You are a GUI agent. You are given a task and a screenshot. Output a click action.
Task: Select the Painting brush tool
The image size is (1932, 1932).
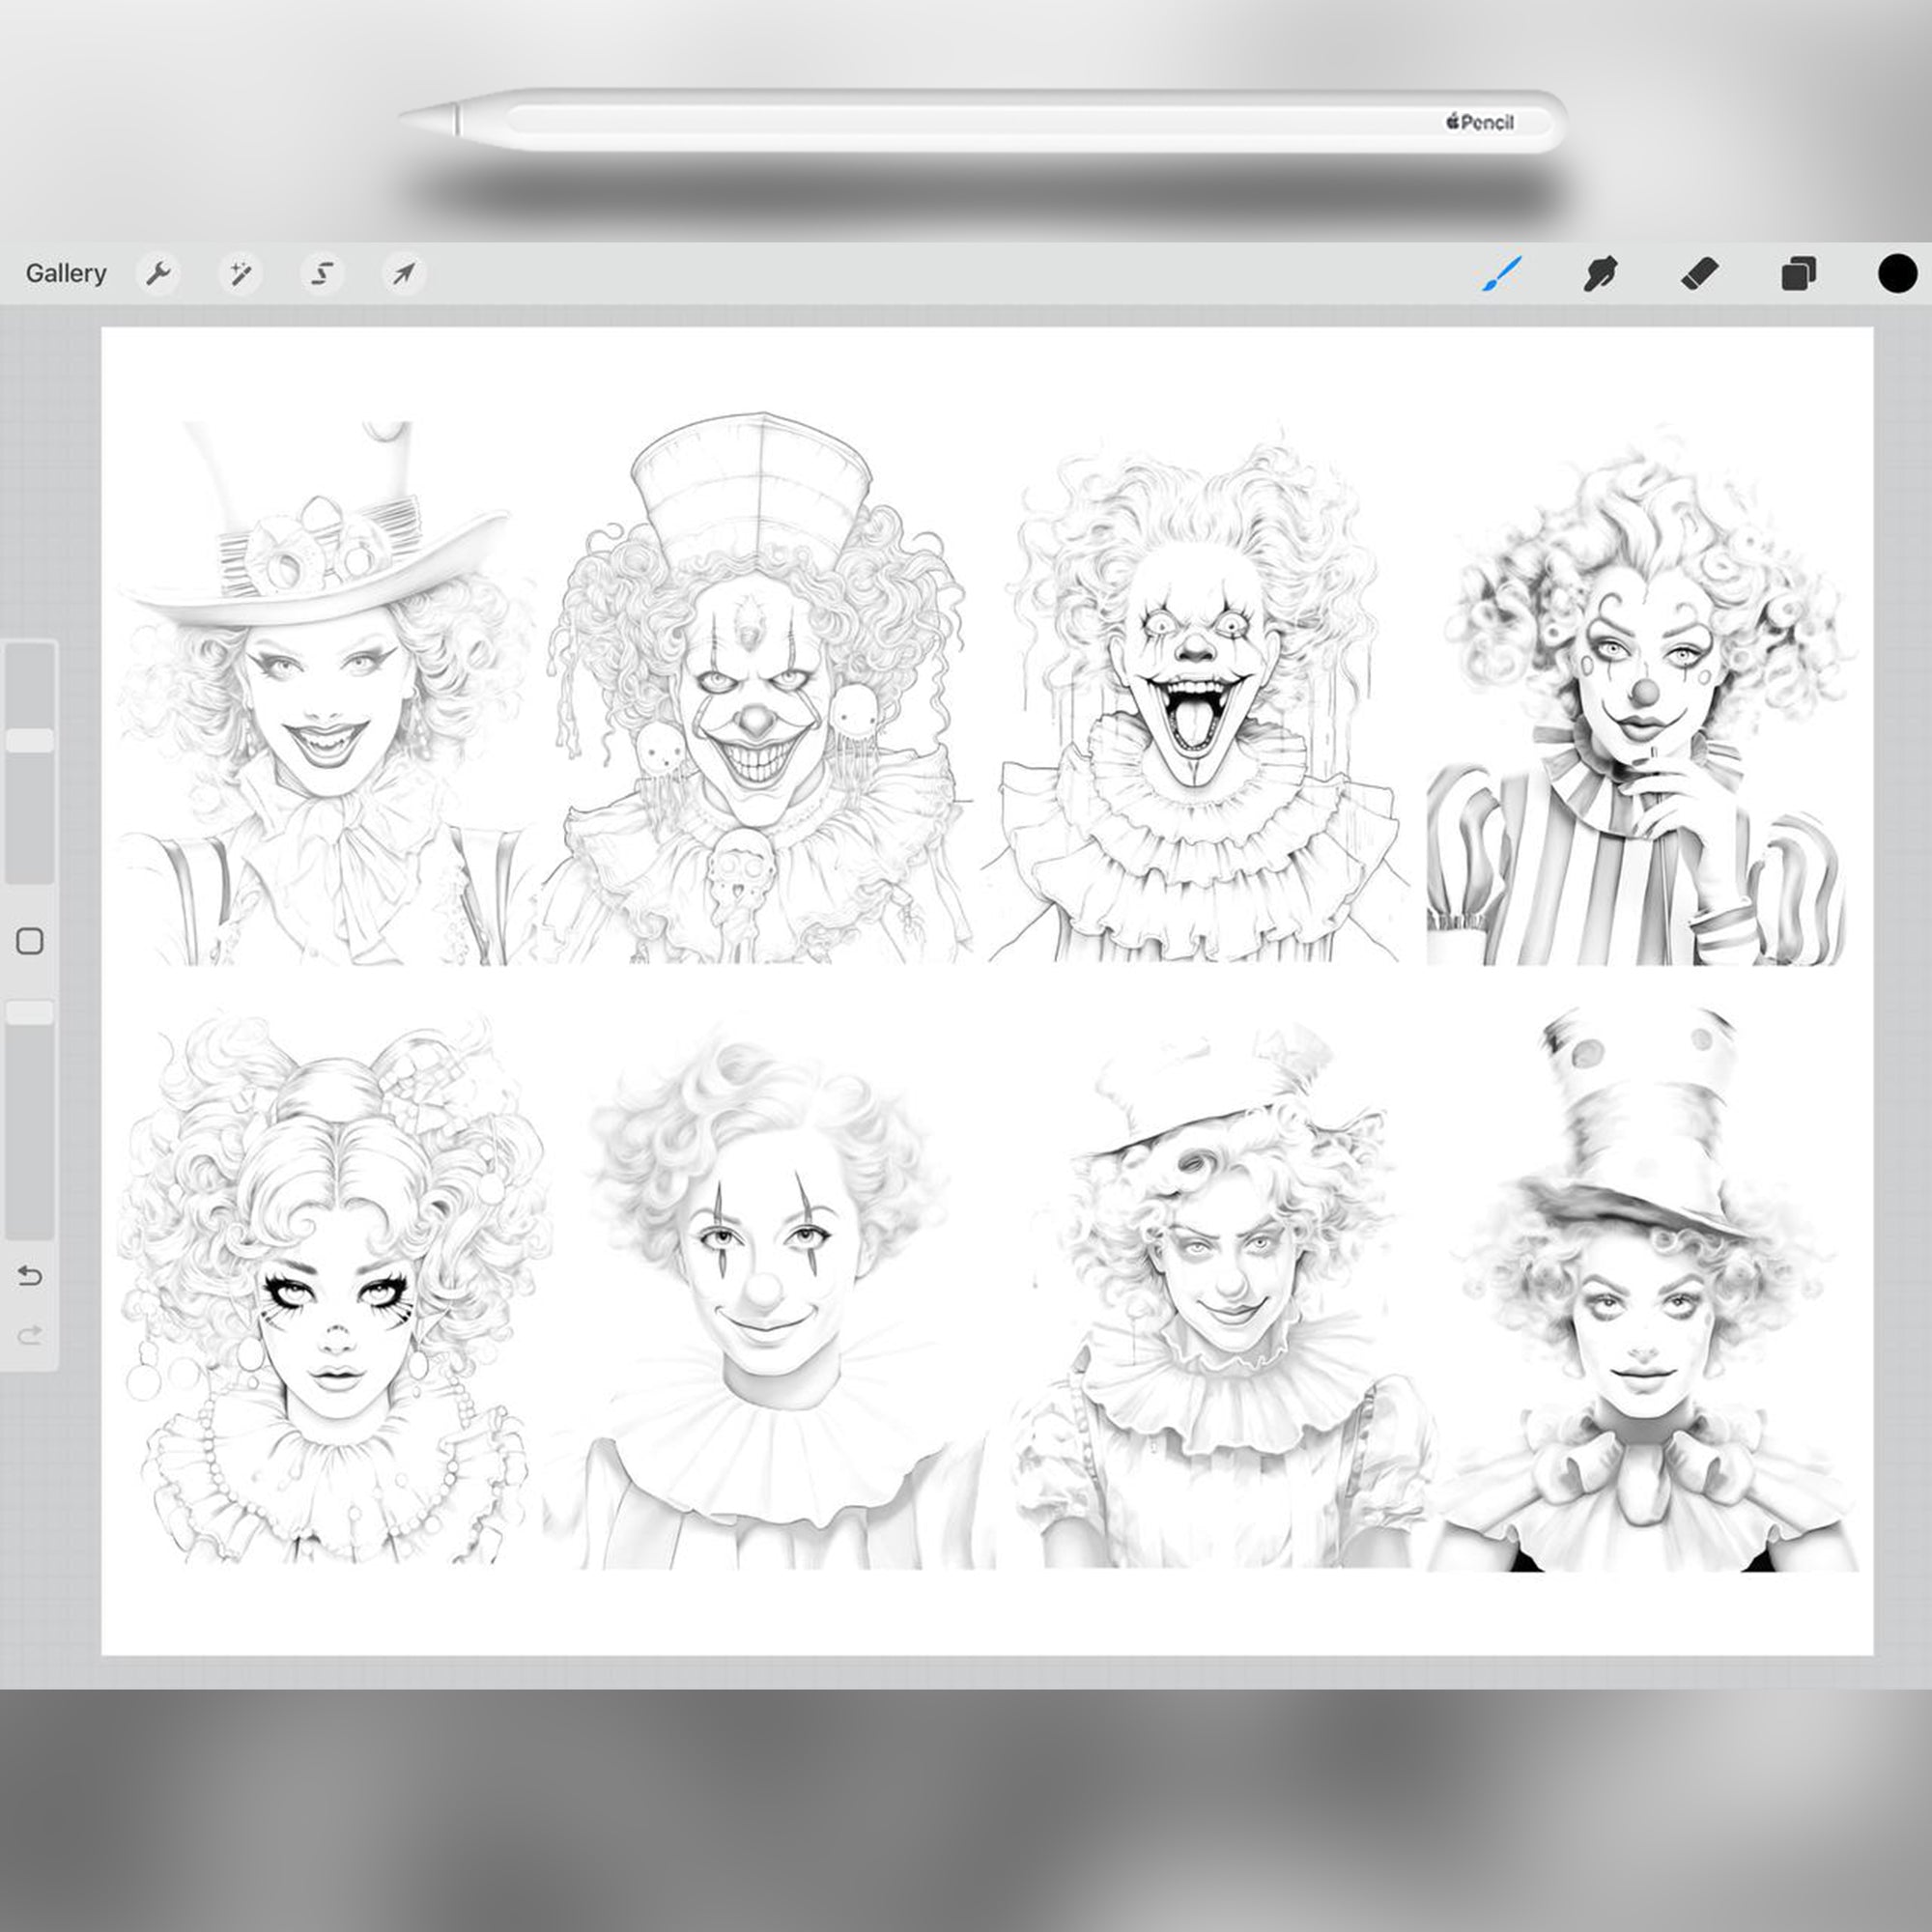[x=1499, y=272]
